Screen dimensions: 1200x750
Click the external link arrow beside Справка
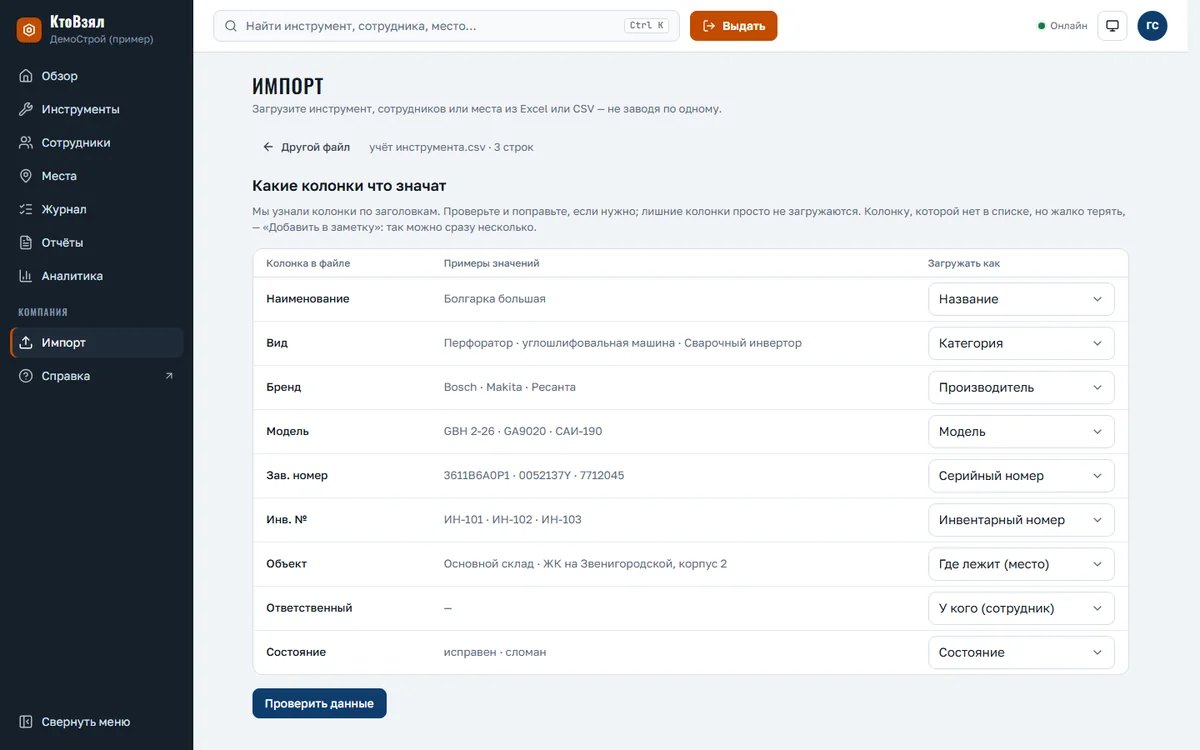pos(169,376)
